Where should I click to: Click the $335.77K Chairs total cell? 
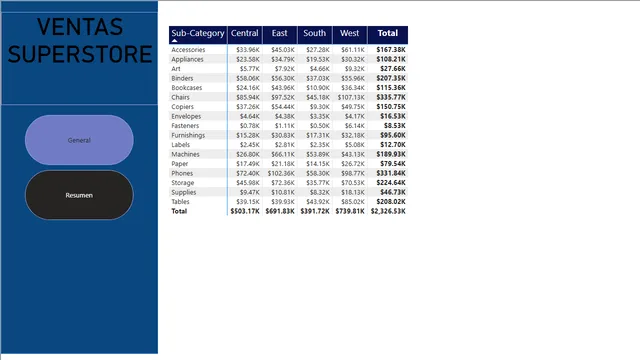click(x=391, y=97)
